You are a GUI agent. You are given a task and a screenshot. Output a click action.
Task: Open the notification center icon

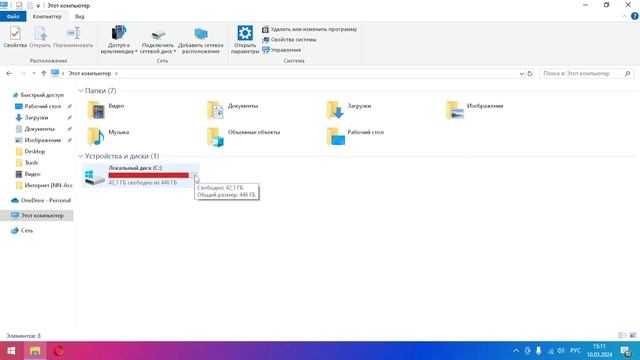click(x=626, y=351)
